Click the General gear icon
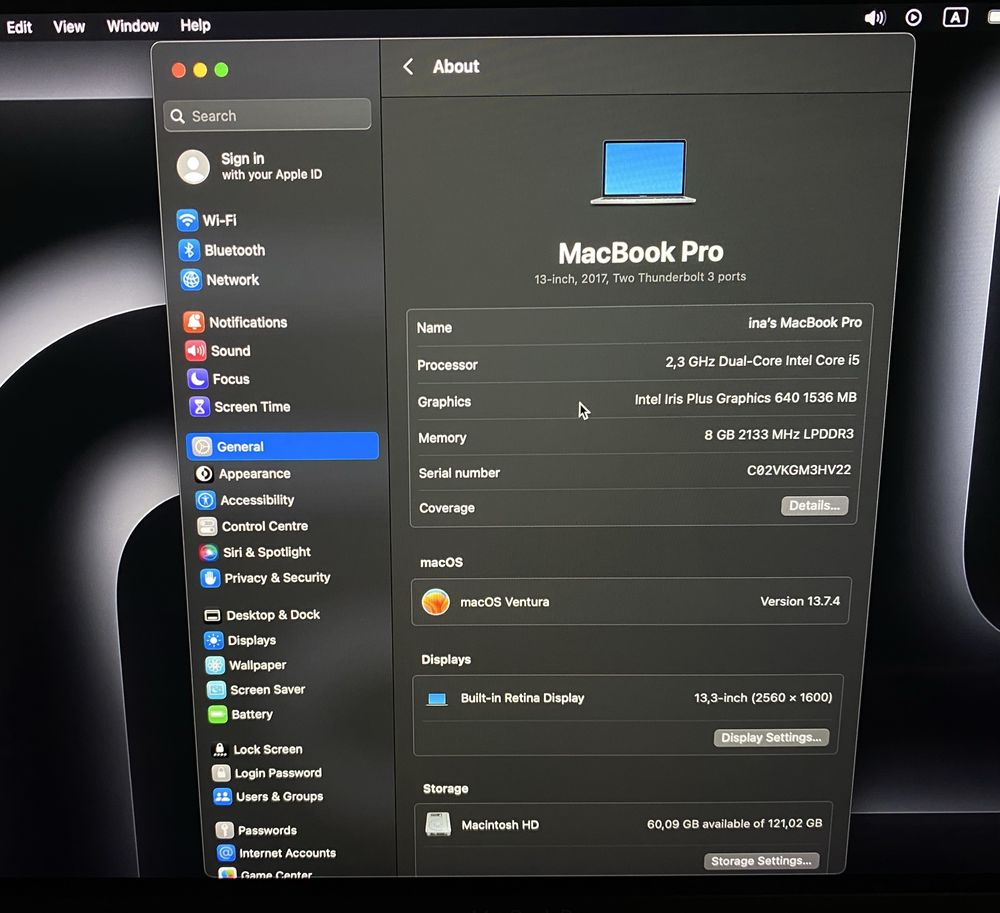Viewport: 1000px width, 913px height. 202,447
